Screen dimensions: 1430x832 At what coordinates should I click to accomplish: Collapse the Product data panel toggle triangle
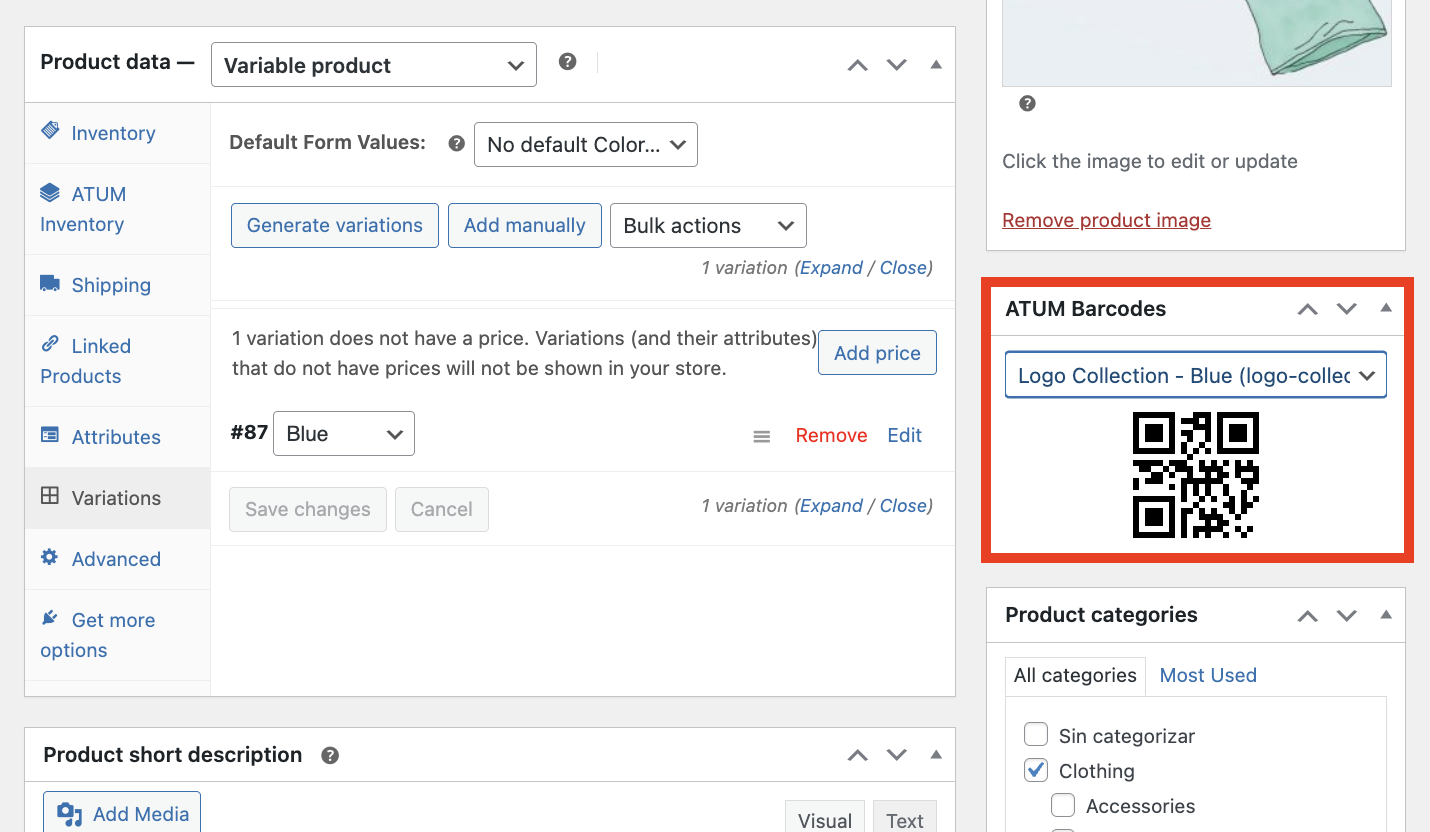(x=936, y=64)
